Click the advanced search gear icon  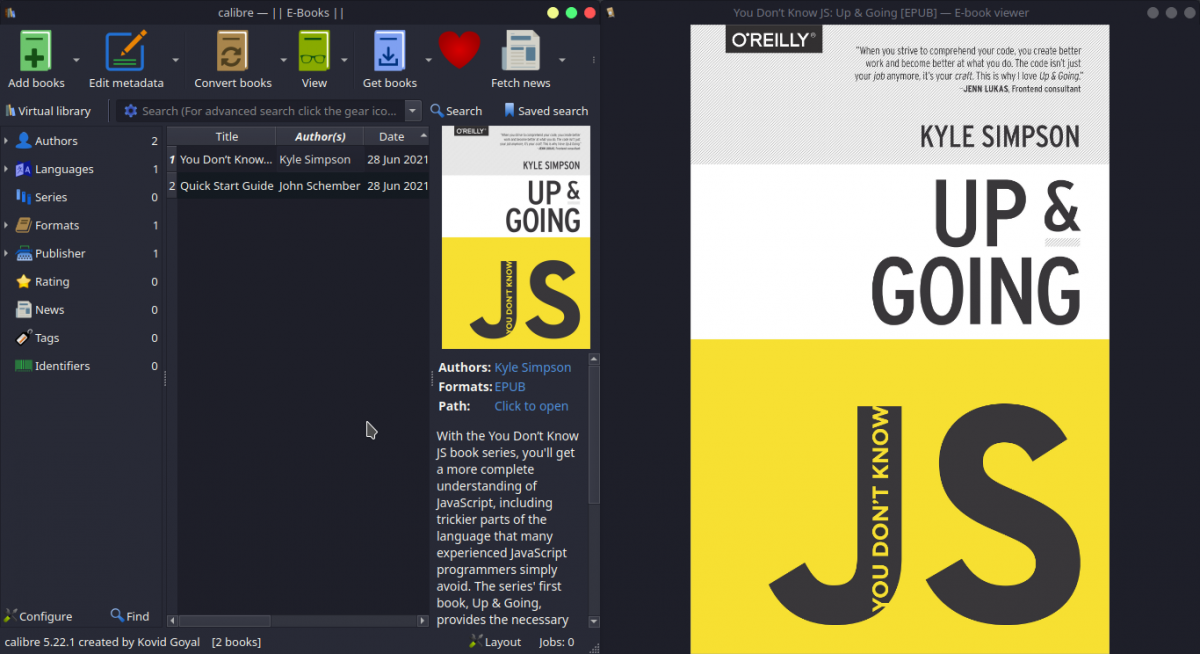pyautogui.click(x=130, y=111)
